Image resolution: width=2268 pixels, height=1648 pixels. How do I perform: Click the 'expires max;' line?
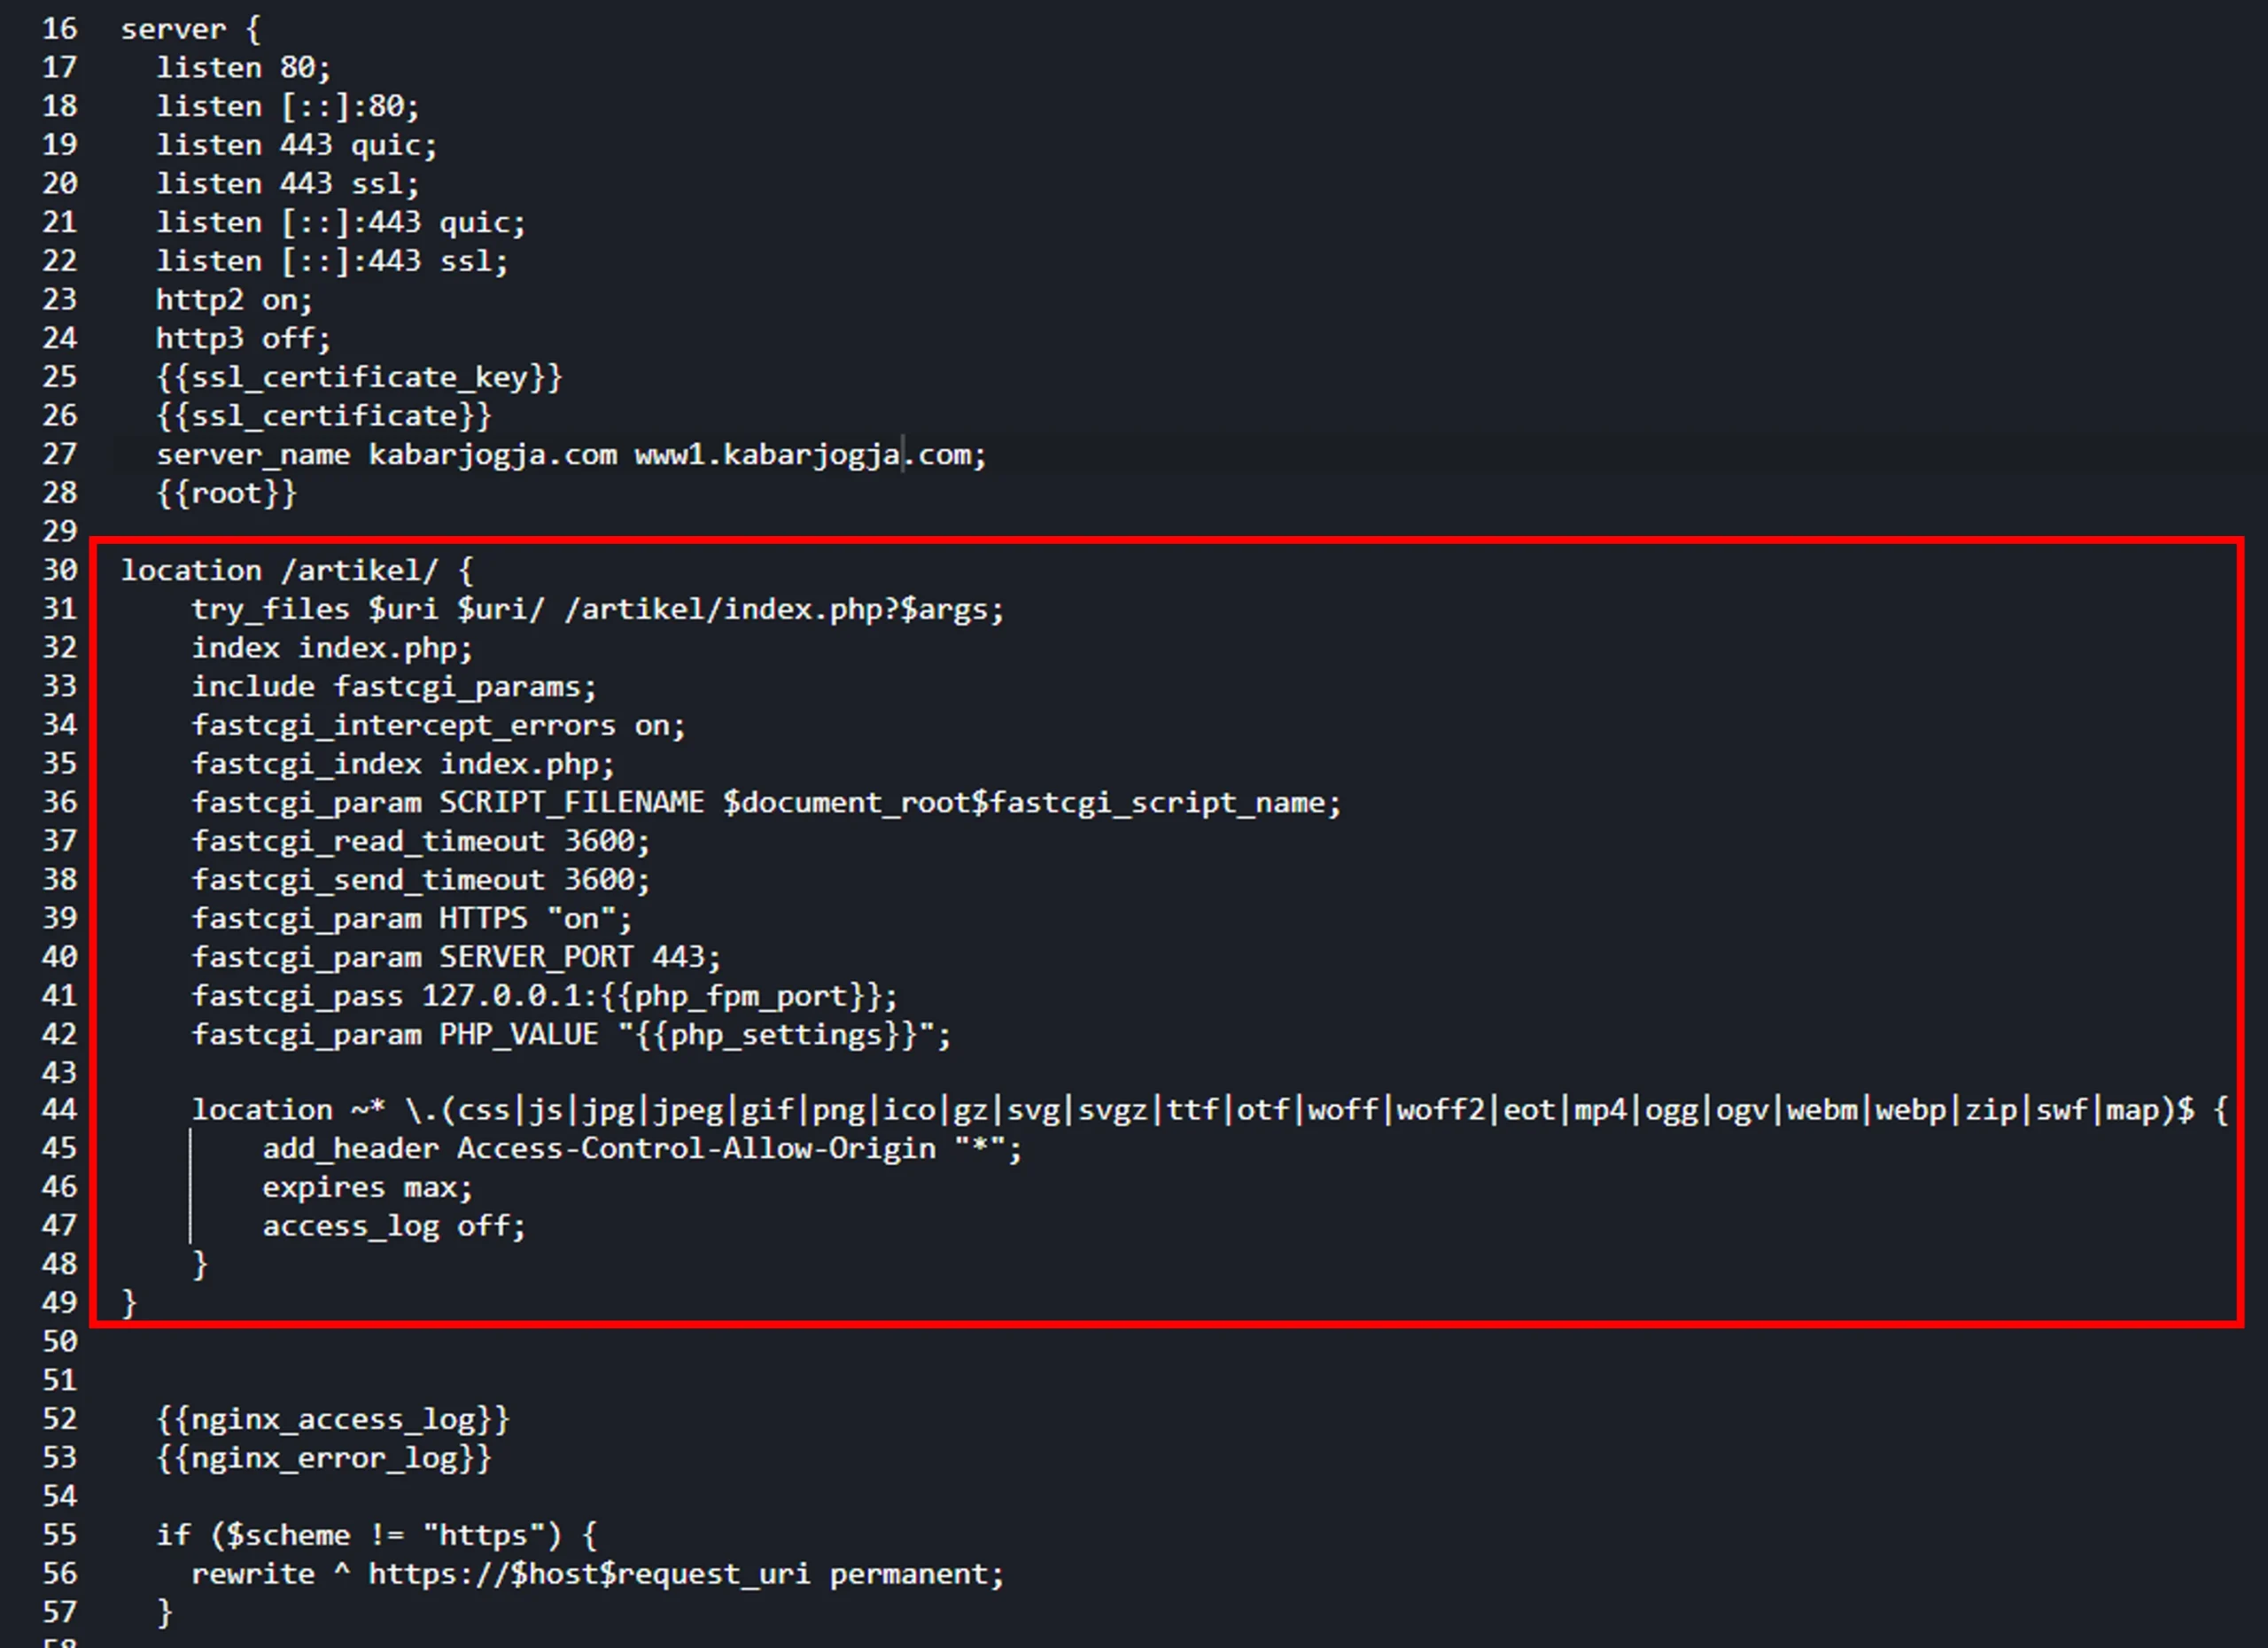click(367, 1188)
